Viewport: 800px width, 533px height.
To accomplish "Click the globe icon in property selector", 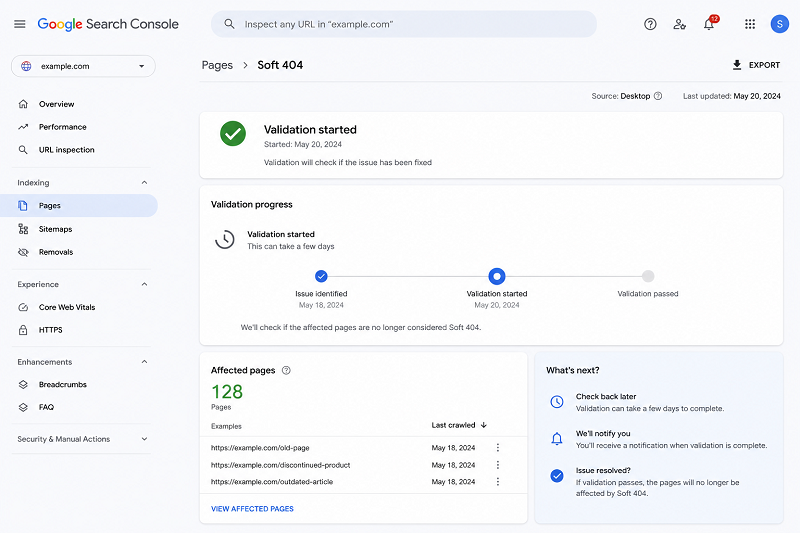I will click(x=26, y=66).
